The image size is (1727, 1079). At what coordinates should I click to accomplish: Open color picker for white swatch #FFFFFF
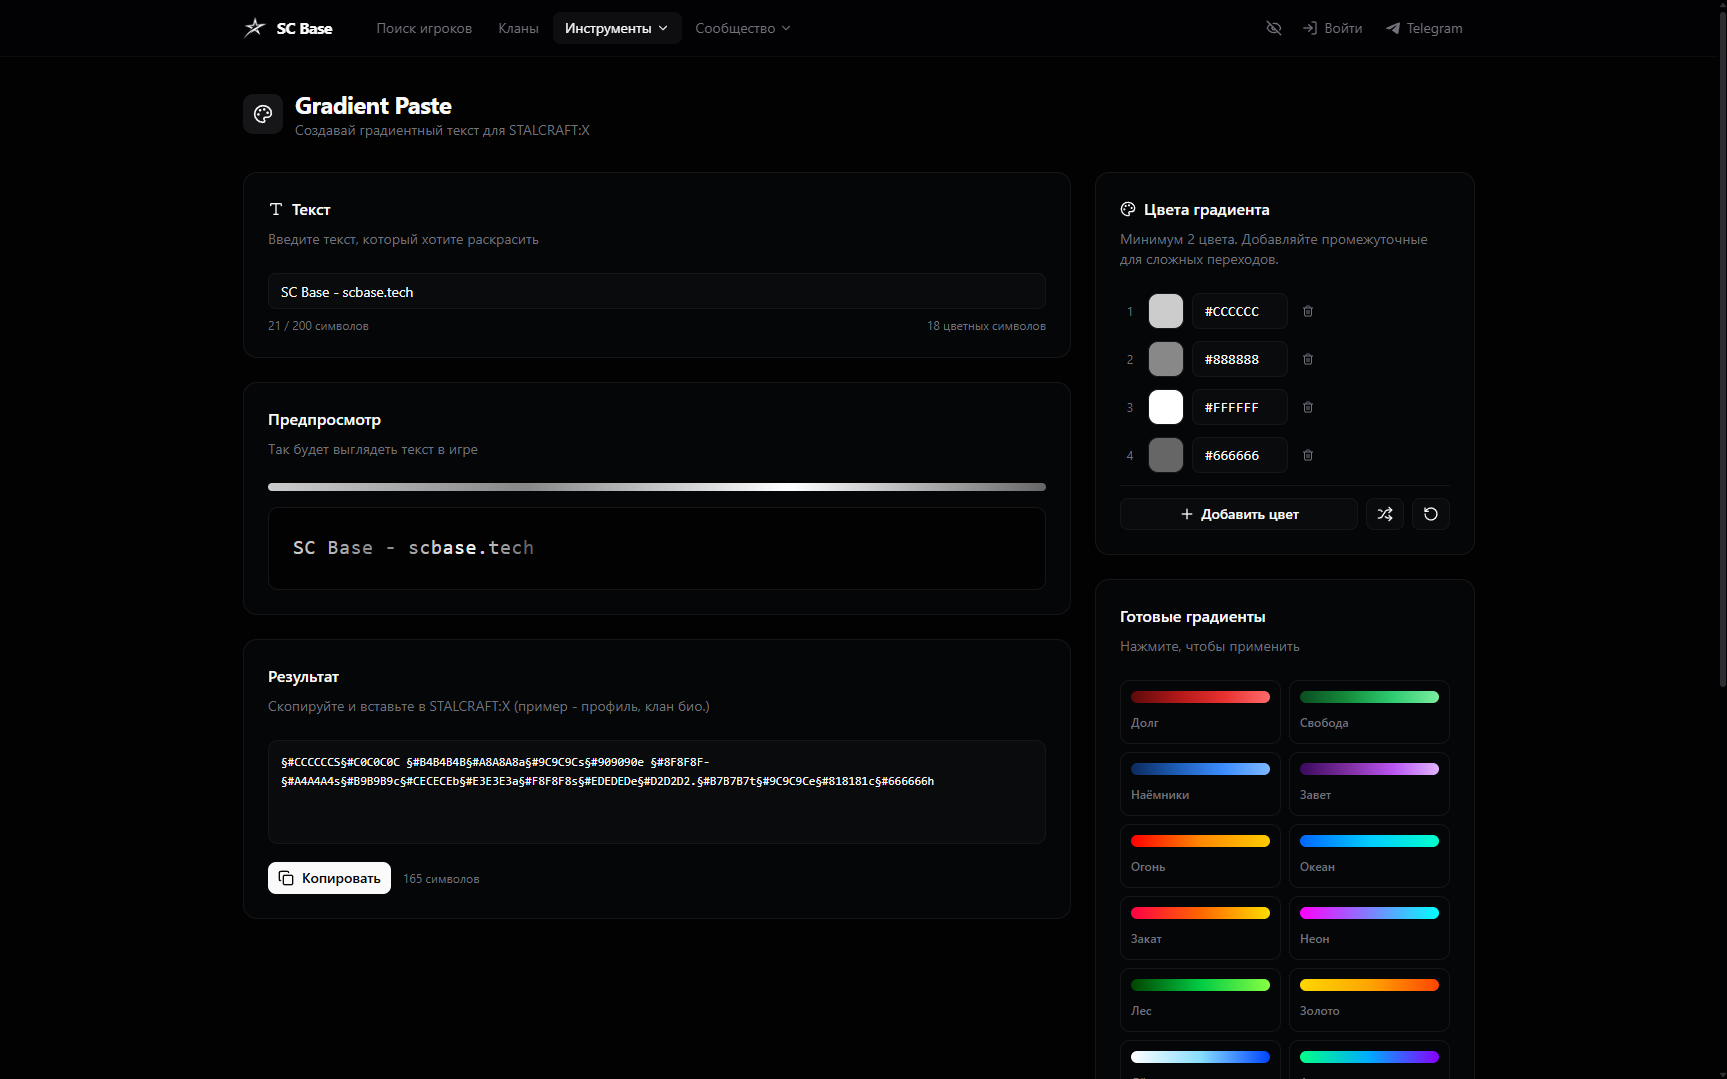pos(1166,407)
